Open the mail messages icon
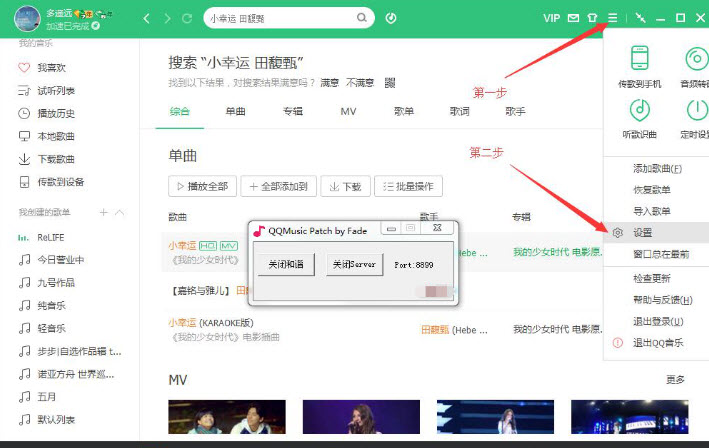Image resolution: width=709 pixels, height=448 pixels. (573, 18)
